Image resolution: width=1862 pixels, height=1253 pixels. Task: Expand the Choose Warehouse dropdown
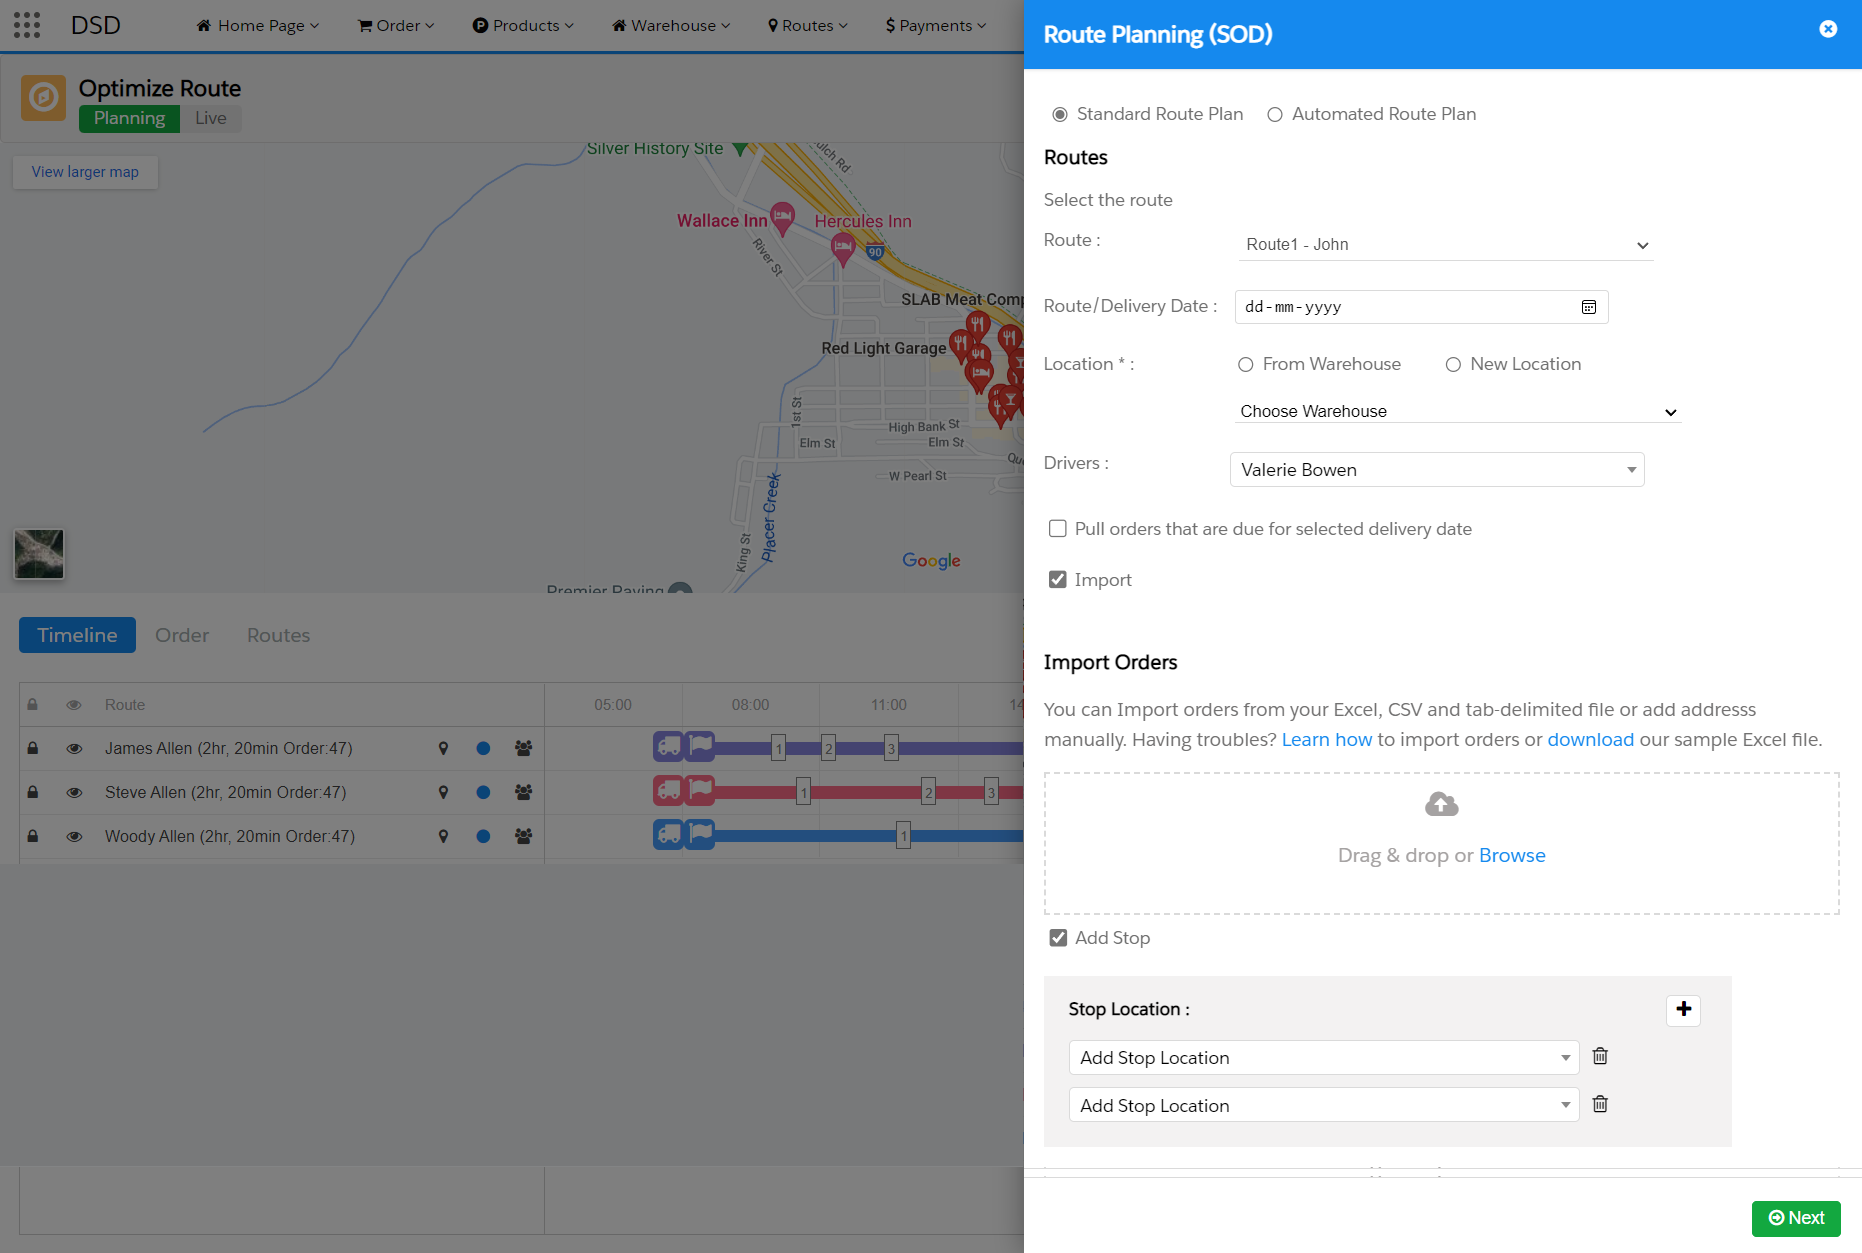1455,411
